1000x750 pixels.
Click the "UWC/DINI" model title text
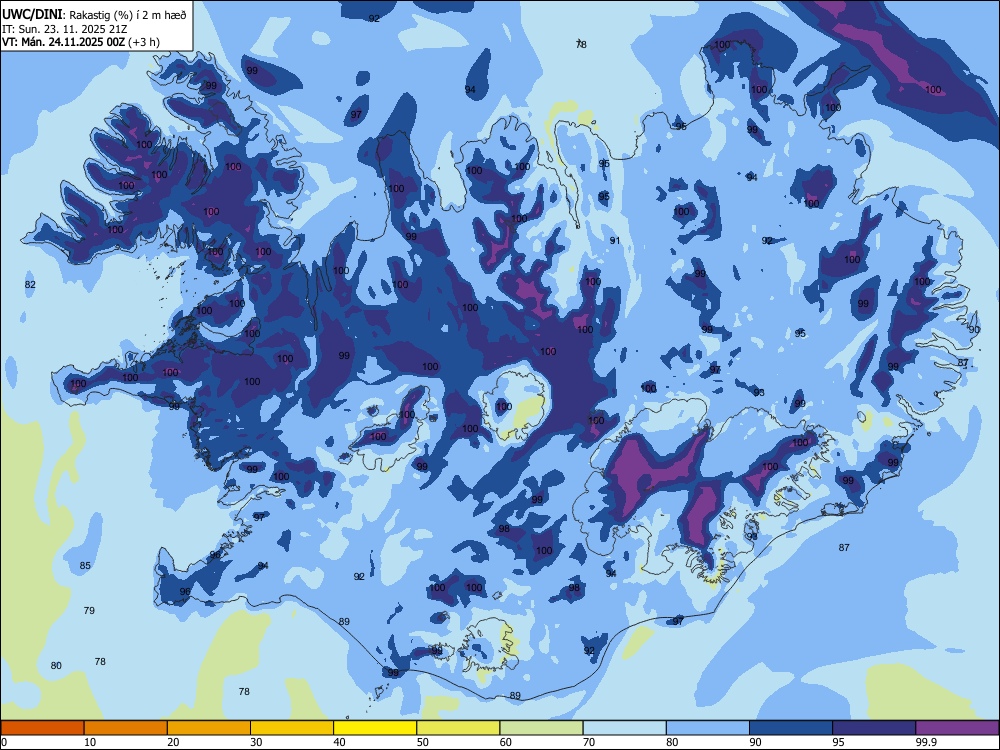click(x=32, y=15)
